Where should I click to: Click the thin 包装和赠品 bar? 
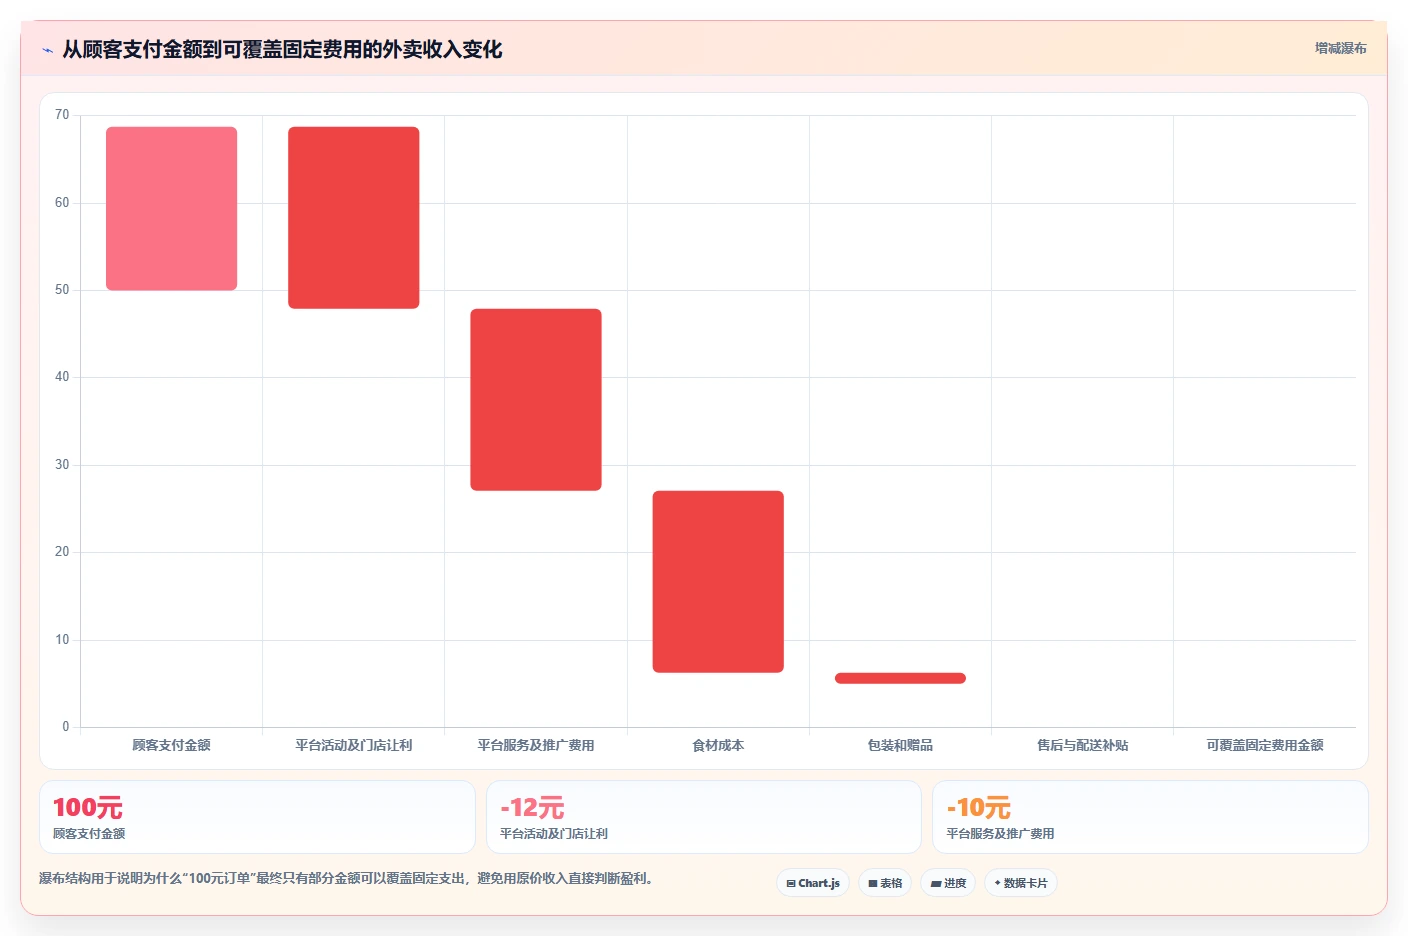click(x=900, y=678)
